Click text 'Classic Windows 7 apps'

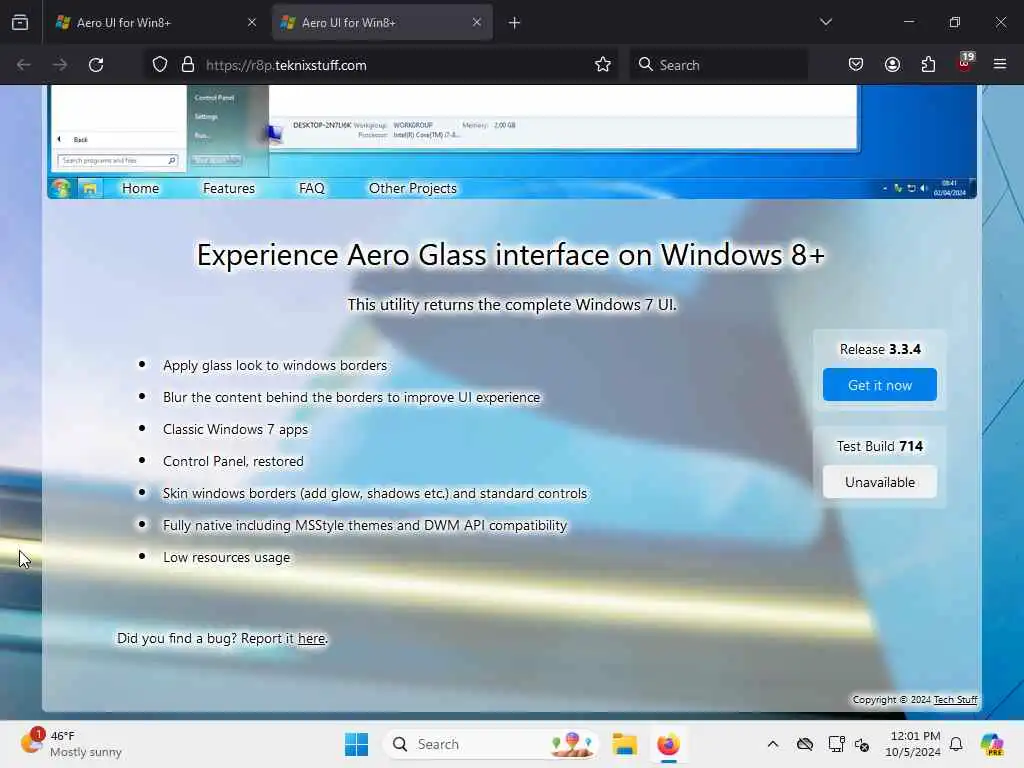coord(235,429)
